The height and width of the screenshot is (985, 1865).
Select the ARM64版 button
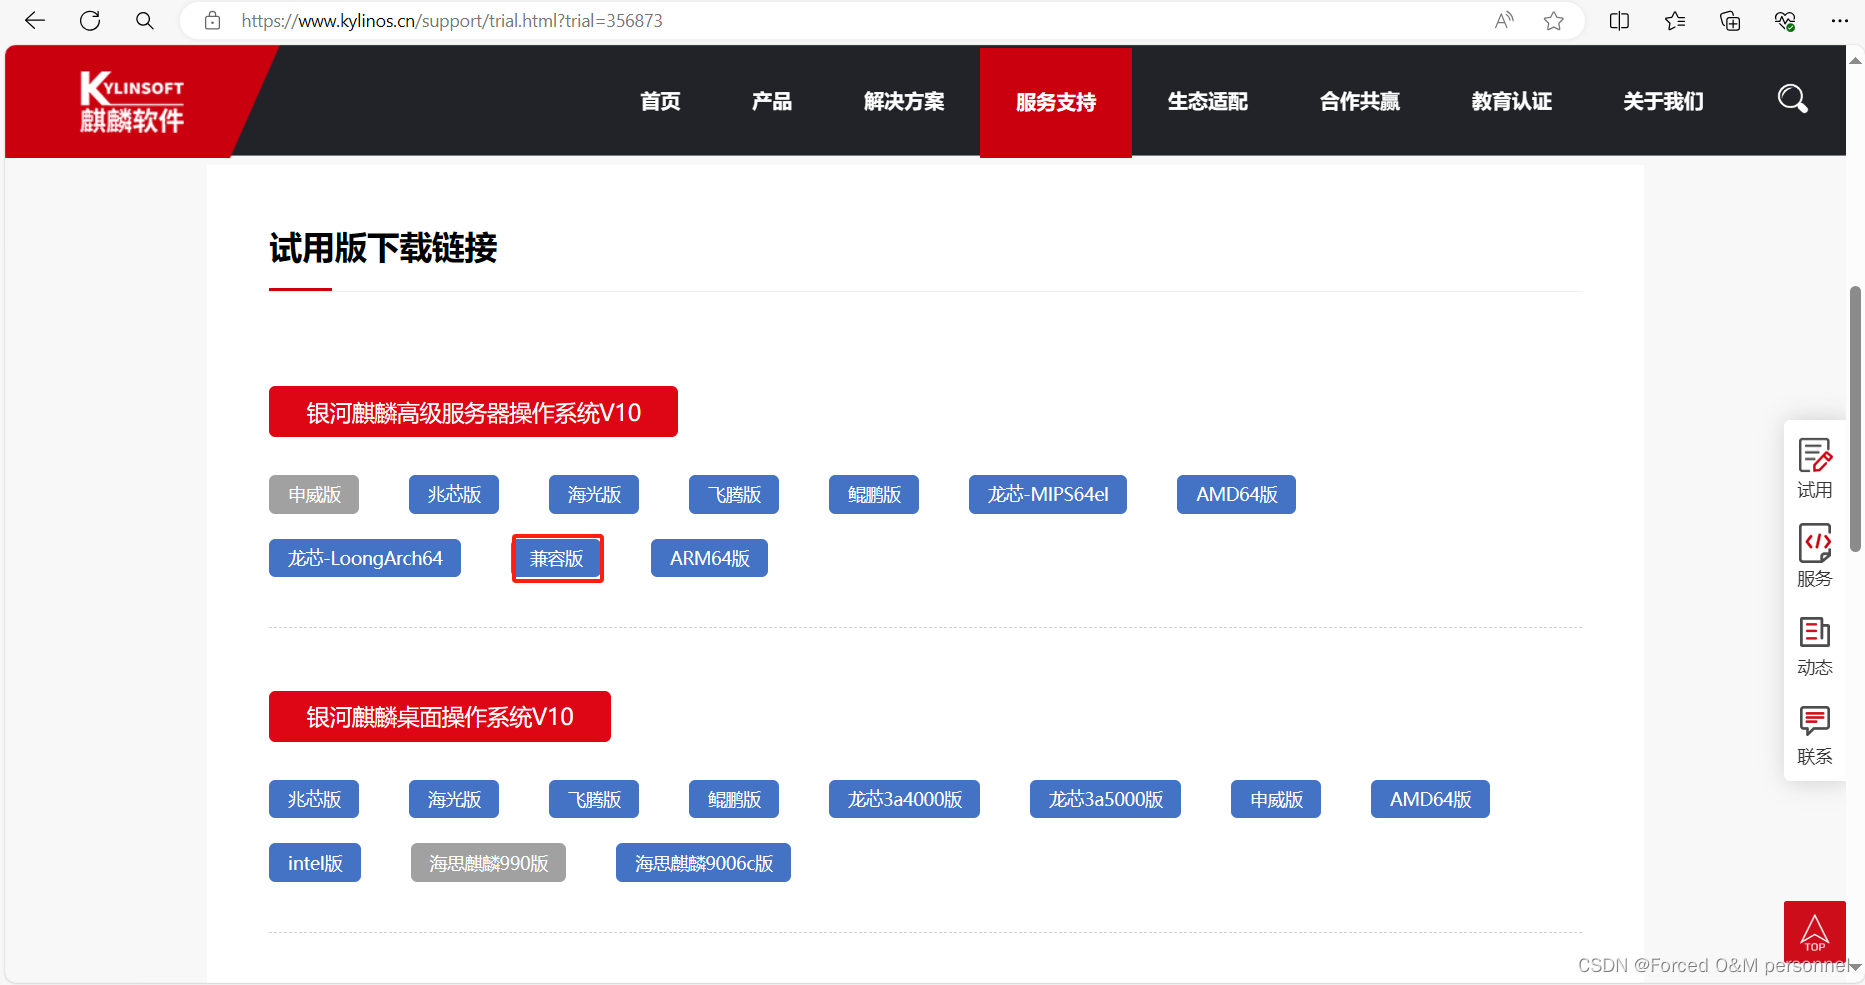(709, 558)
